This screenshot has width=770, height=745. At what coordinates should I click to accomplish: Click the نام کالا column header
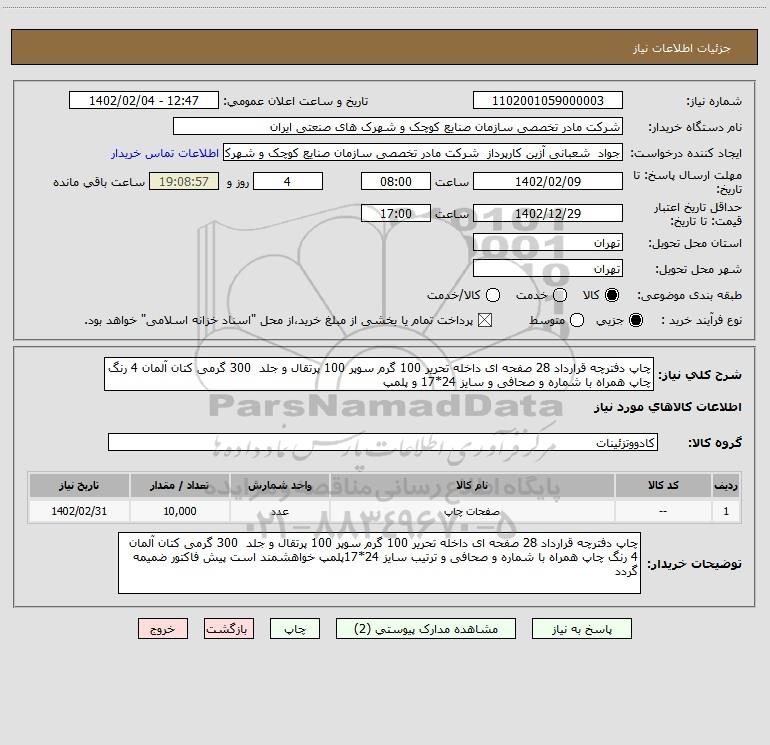[471, 486]
